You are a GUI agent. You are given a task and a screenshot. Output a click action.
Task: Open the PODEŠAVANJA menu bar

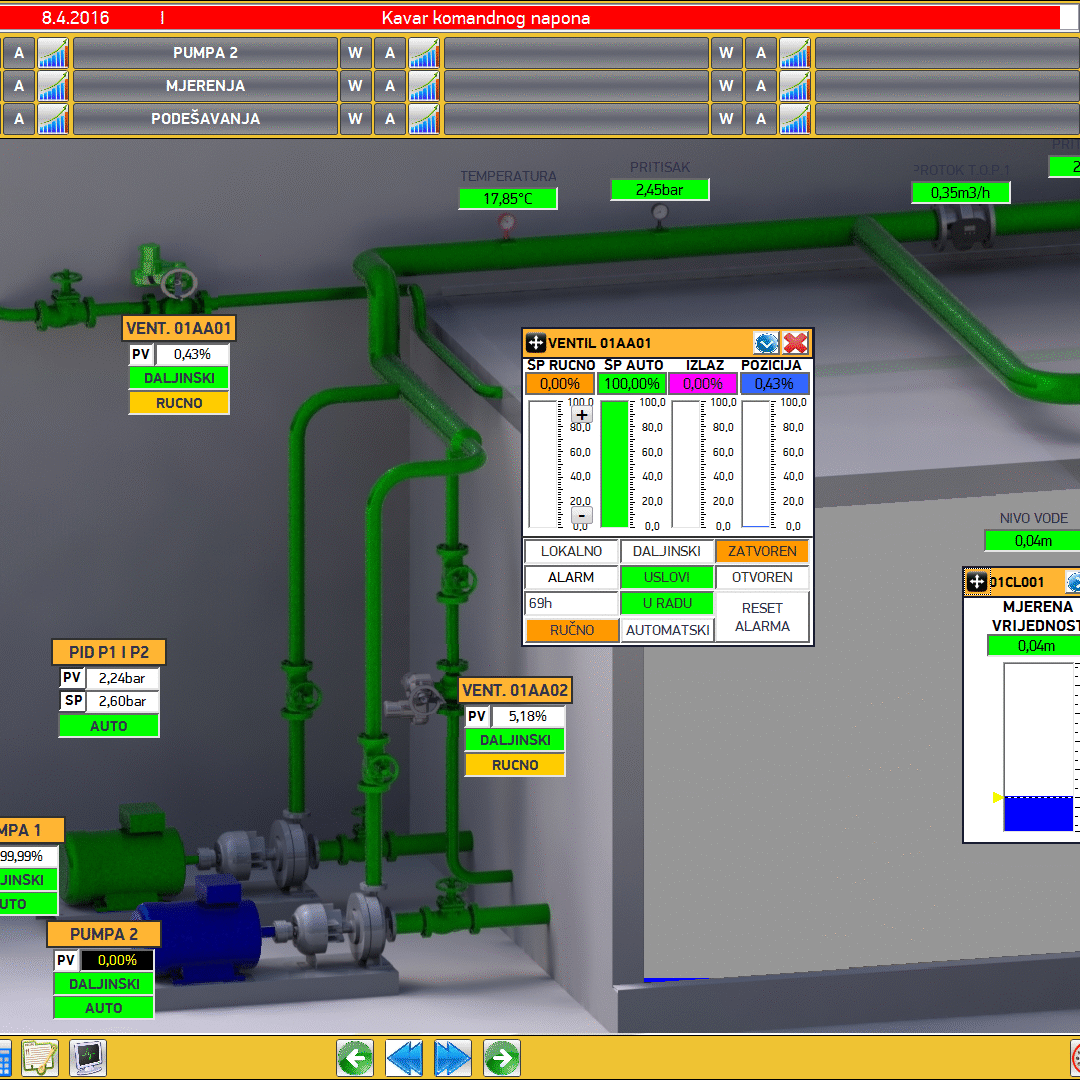tap(205, 119)
